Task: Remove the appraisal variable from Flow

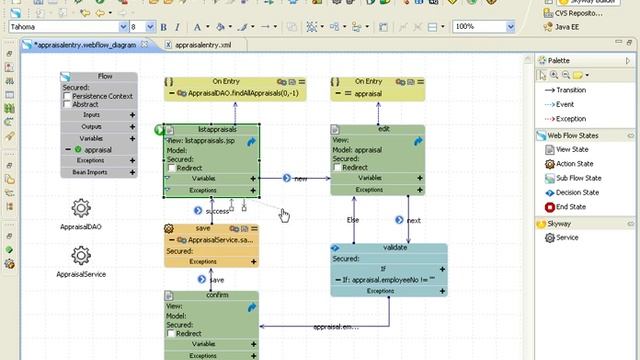Action: point(68,150)
